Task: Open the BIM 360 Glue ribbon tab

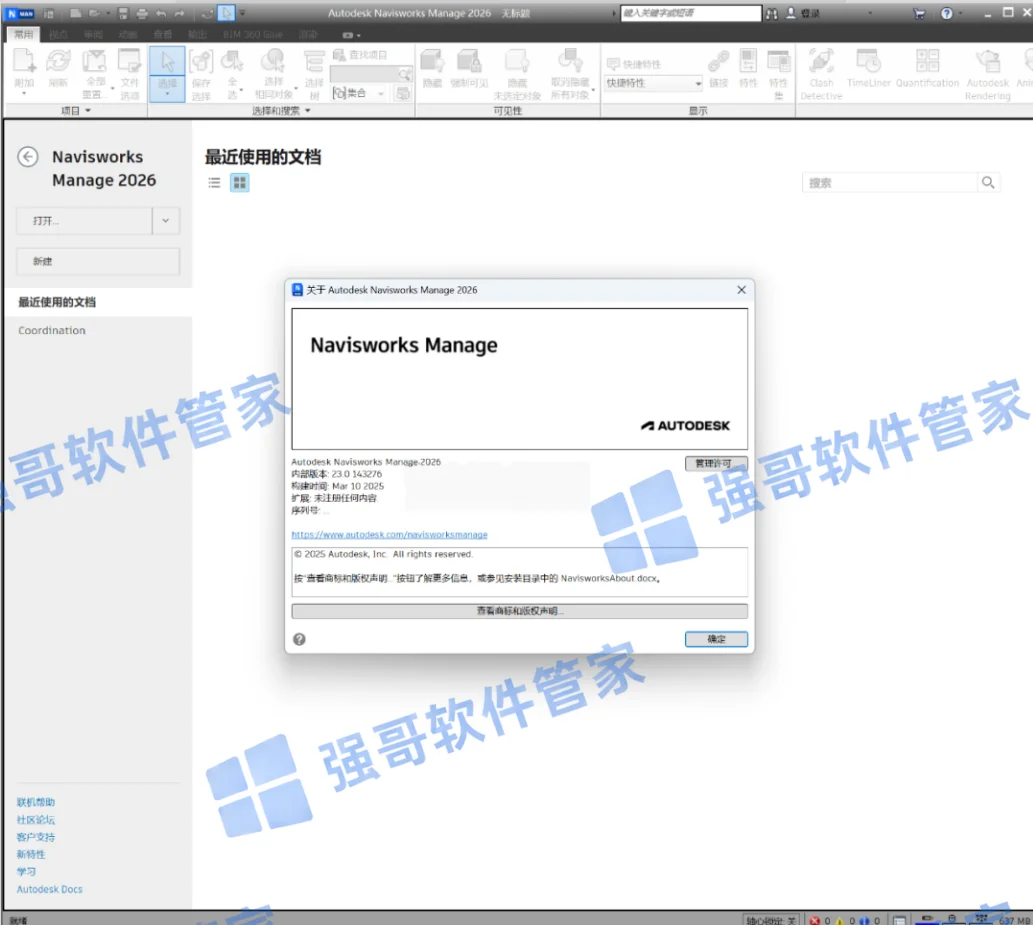Action: [x=252, y=34]
